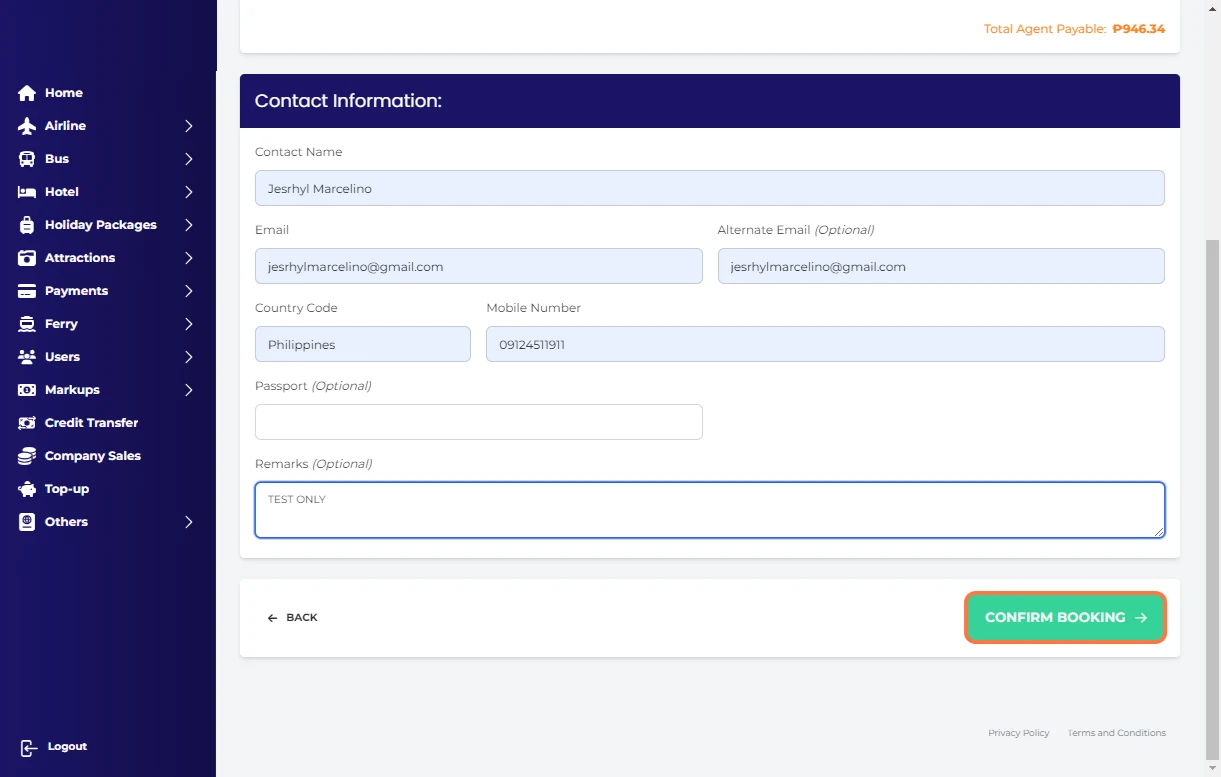Open Credit Transfer menu item

(x=91, y=423)
